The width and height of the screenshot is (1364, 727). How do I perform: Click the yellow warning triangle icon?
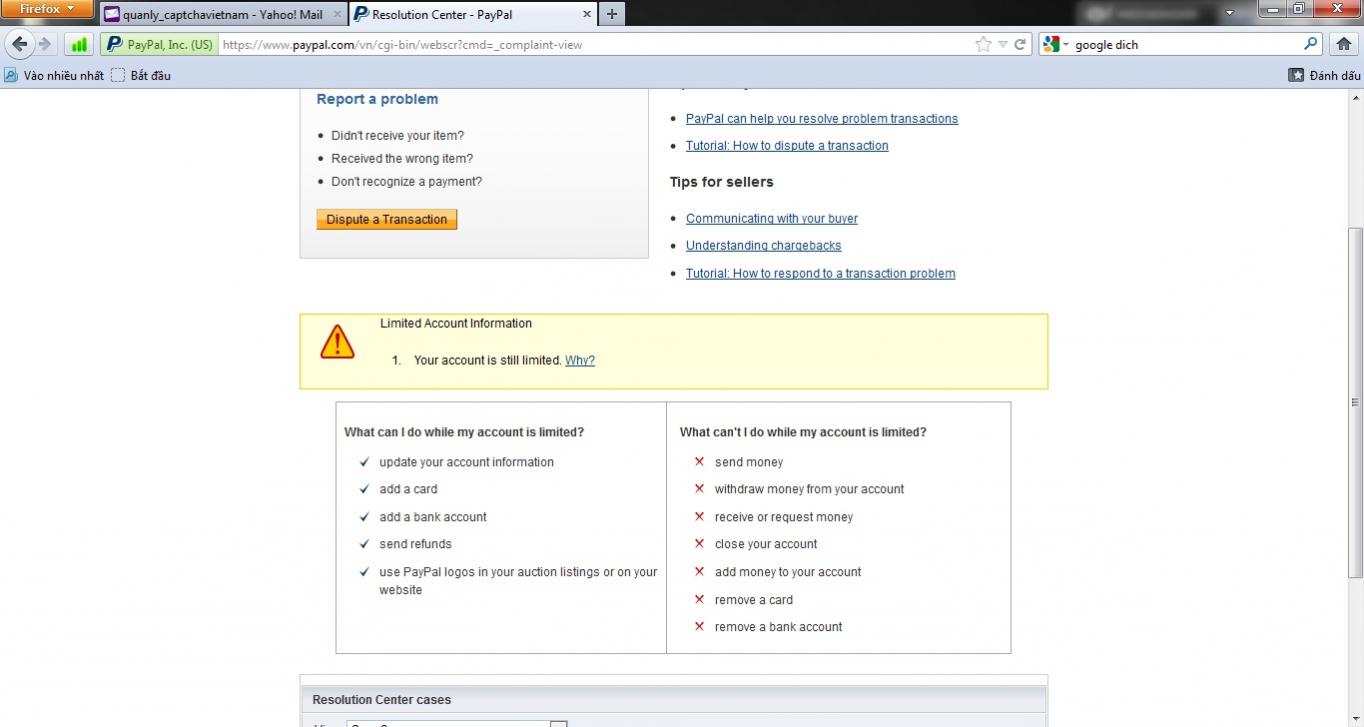tap(337, 341)
